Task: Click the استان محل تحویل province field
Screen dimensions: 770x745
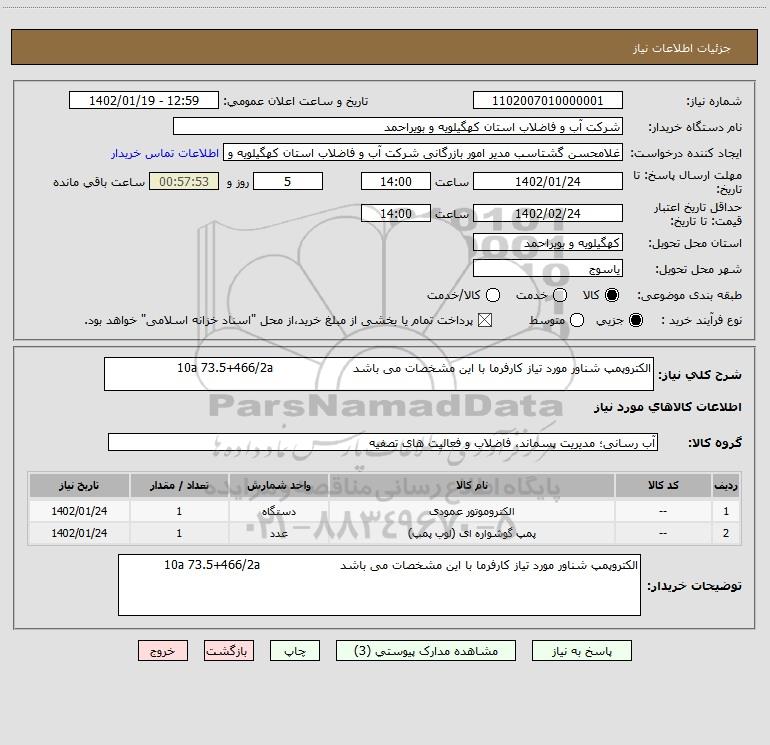Action: tap(548, 243)
